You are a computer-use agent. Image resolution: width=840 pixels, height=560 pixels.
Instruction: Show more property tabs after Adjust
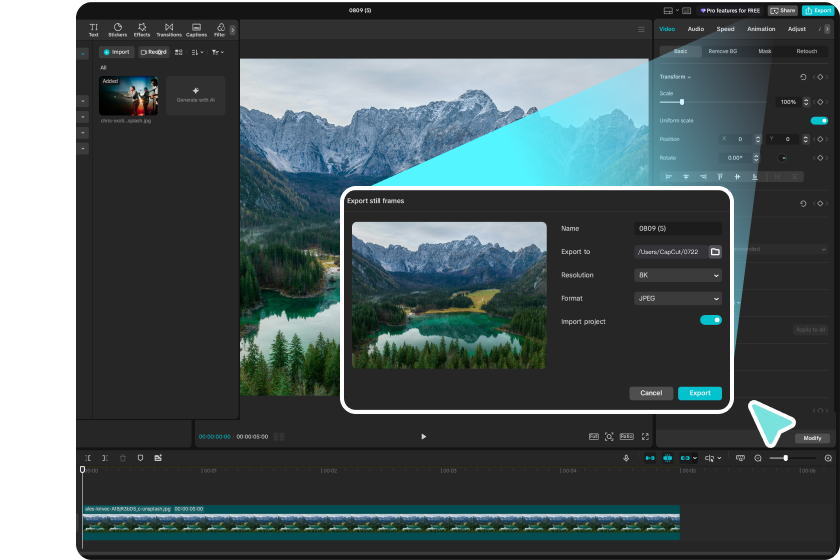(x=827, y=29)
